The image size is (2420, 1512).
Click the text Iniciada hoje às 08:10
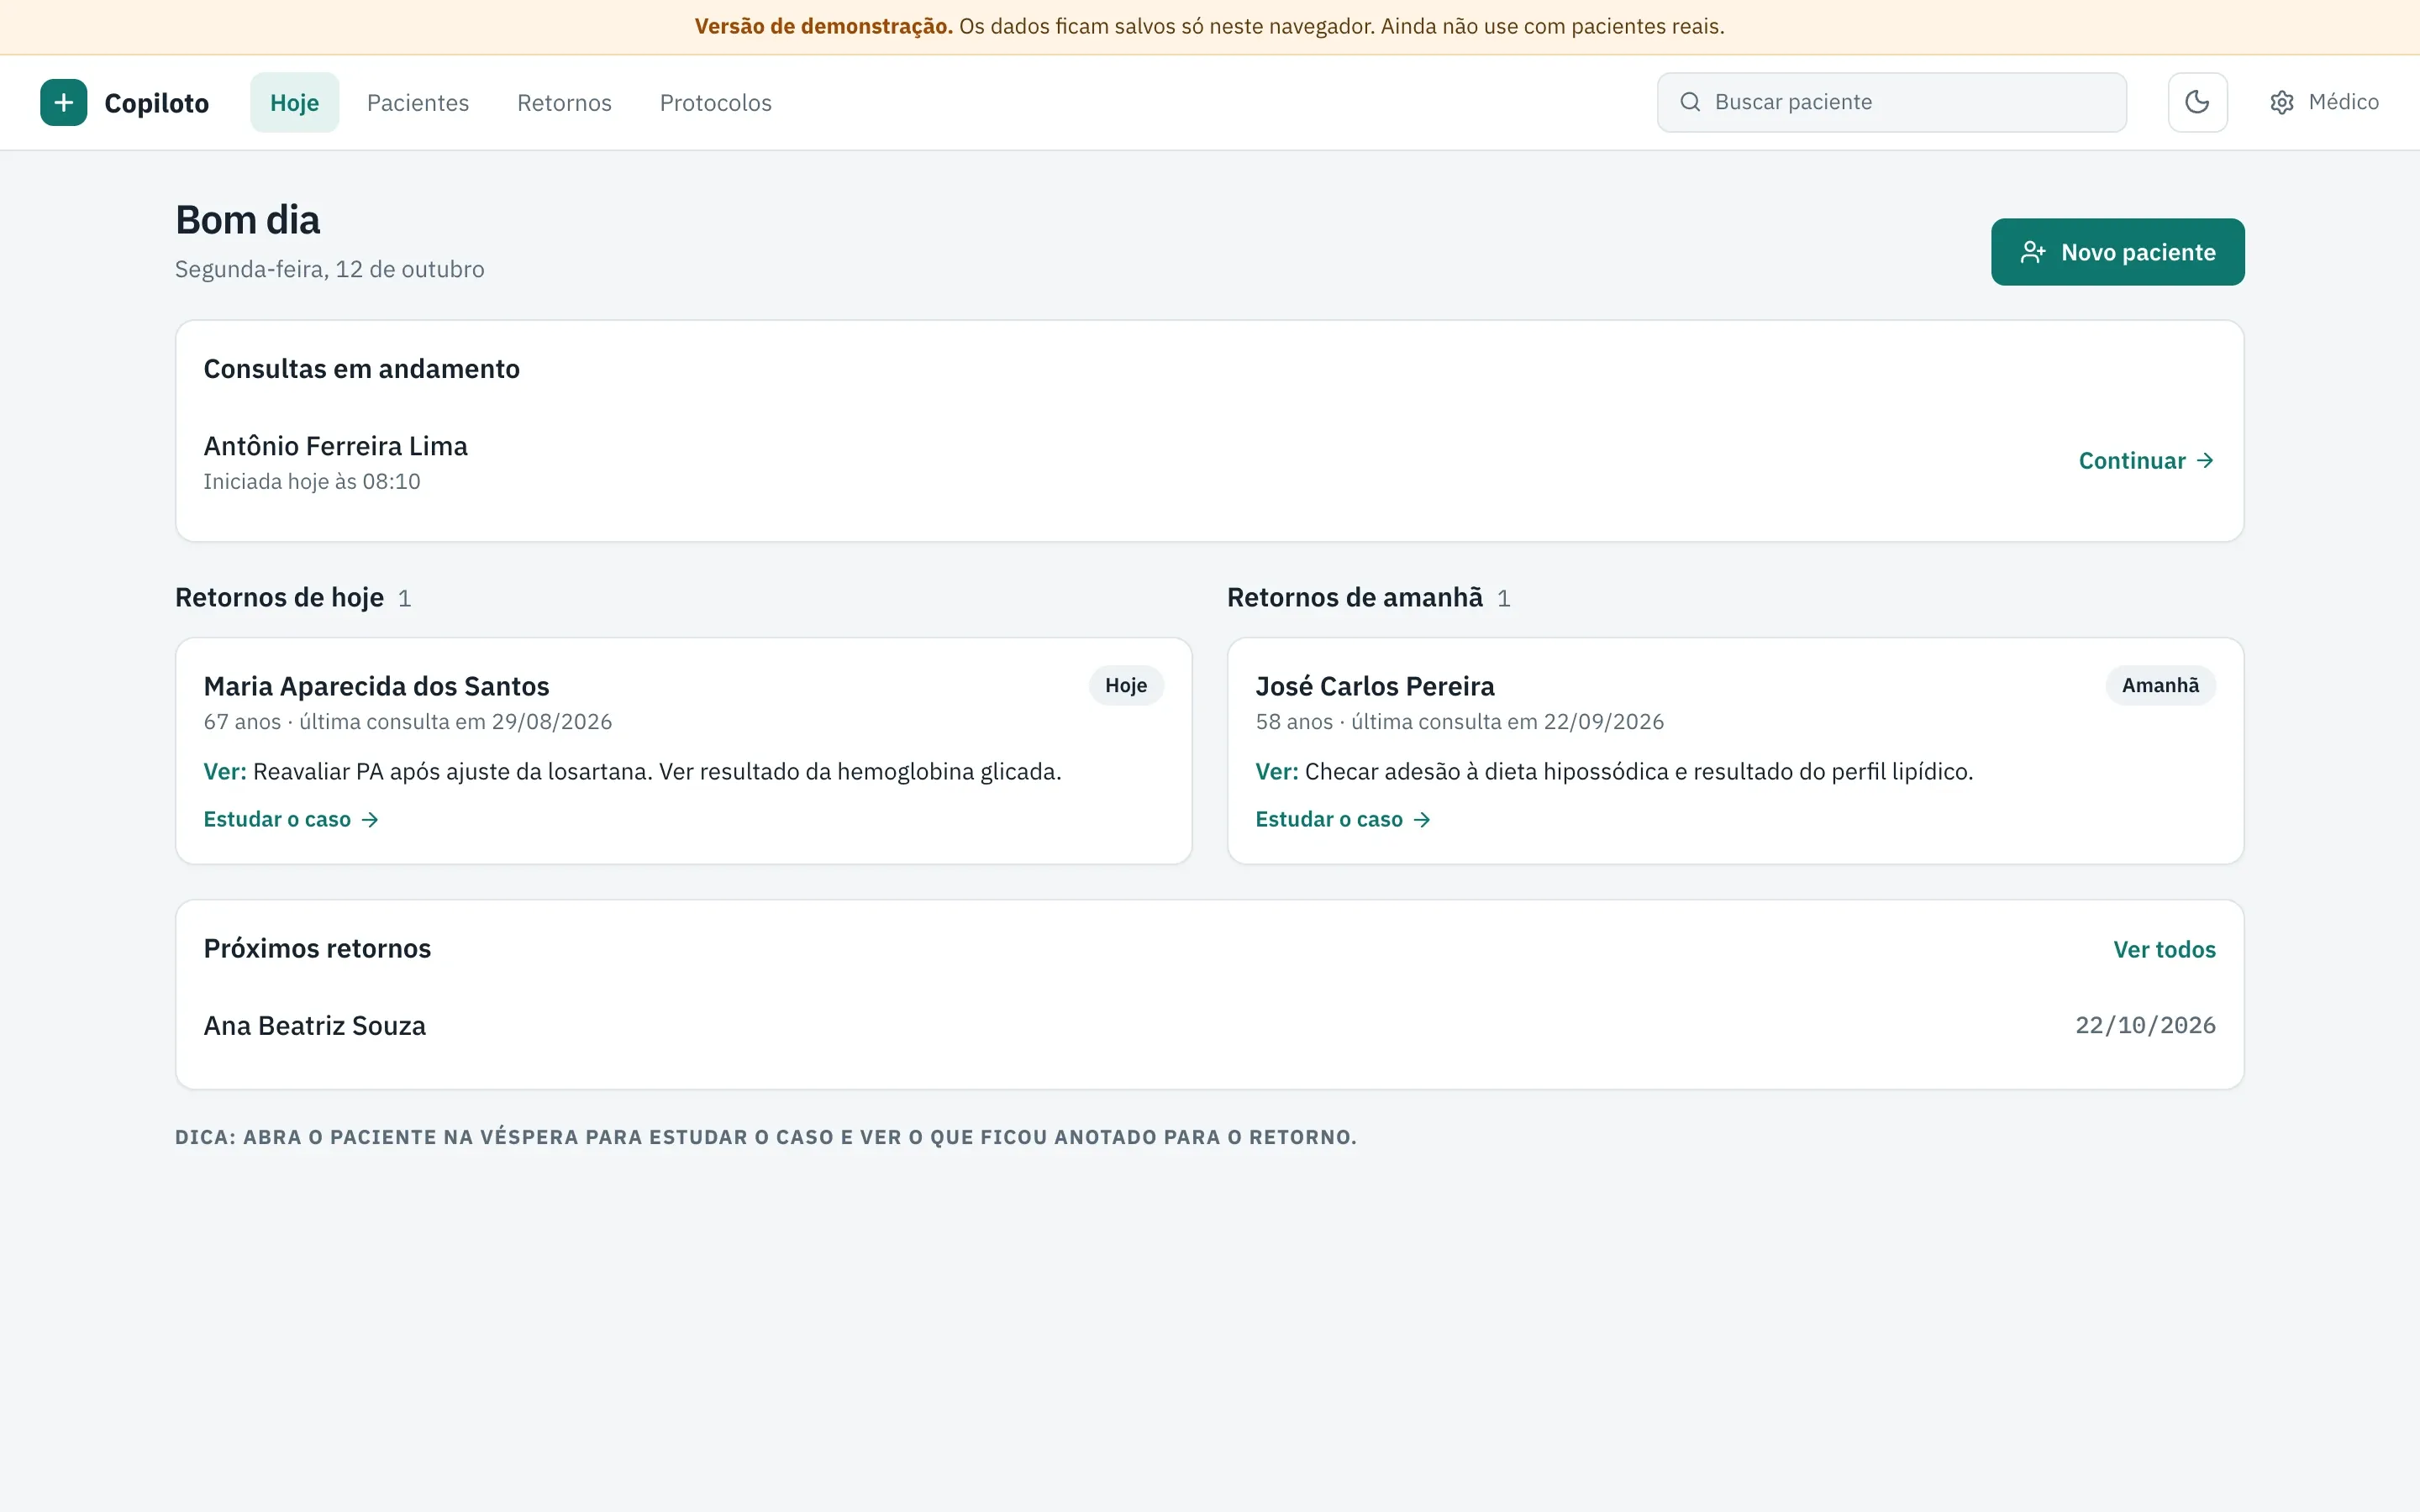[312, 482]
